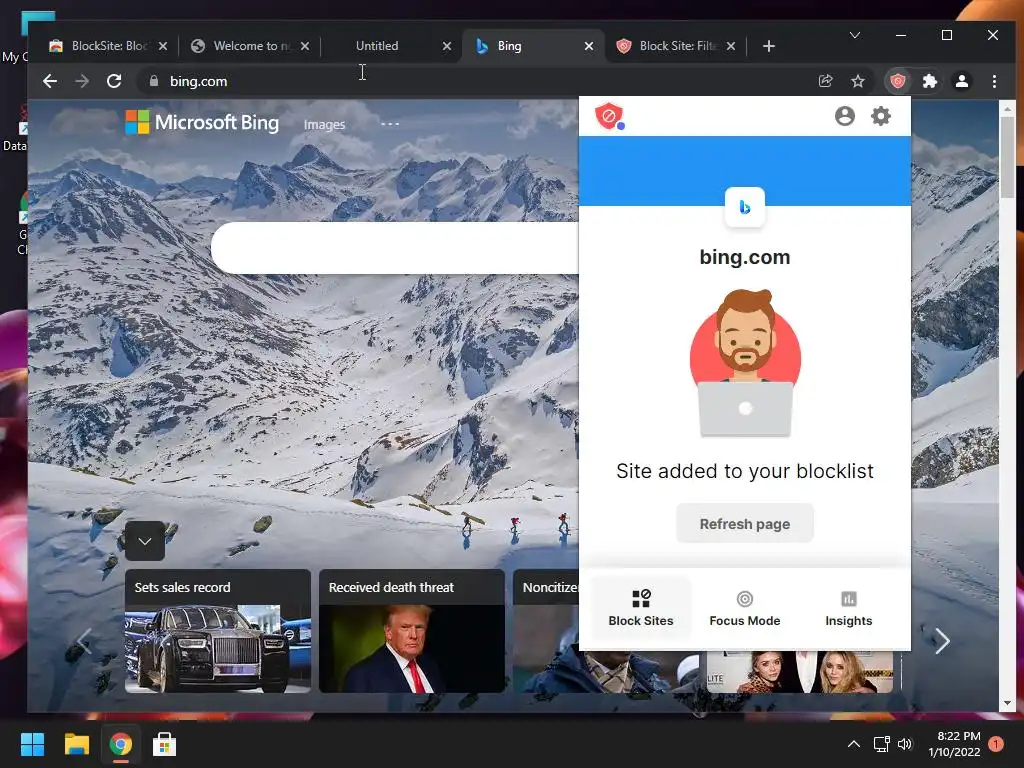Click the BlockSite shield logo in popup
This screenshot has height=768, width=1024.
click(609, 116)
